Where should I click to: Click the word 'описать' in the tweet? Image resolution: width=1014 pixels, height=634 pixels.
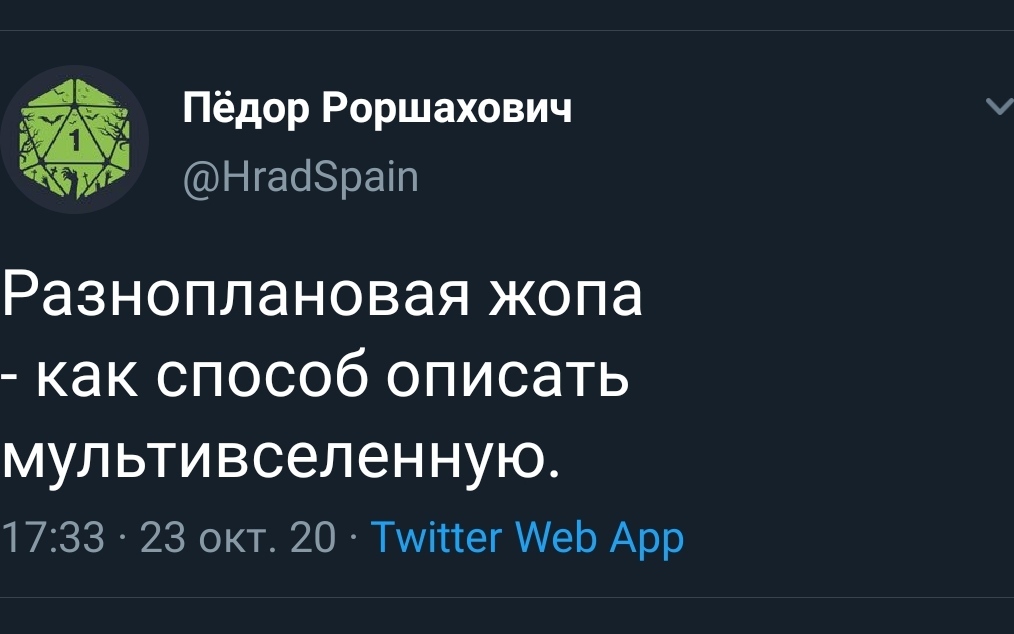click(x=507, y=378)
